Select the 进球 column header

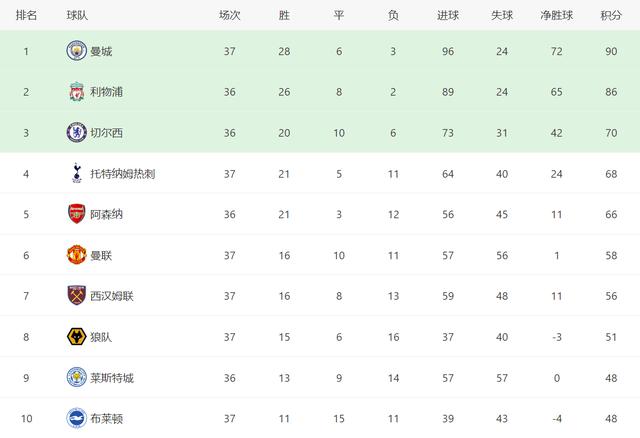pyautogui.click(x=448, y=16)
